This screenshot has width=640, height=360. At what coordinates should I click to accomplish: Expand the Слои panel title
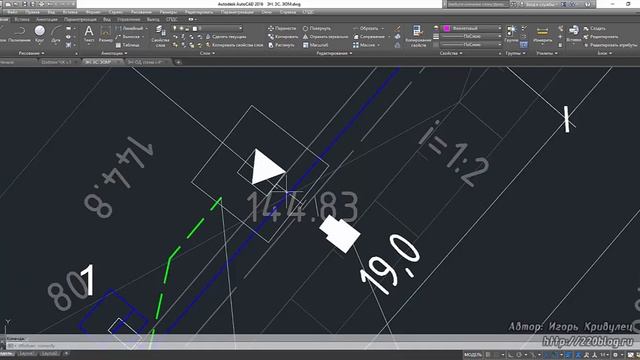(207, 53)
